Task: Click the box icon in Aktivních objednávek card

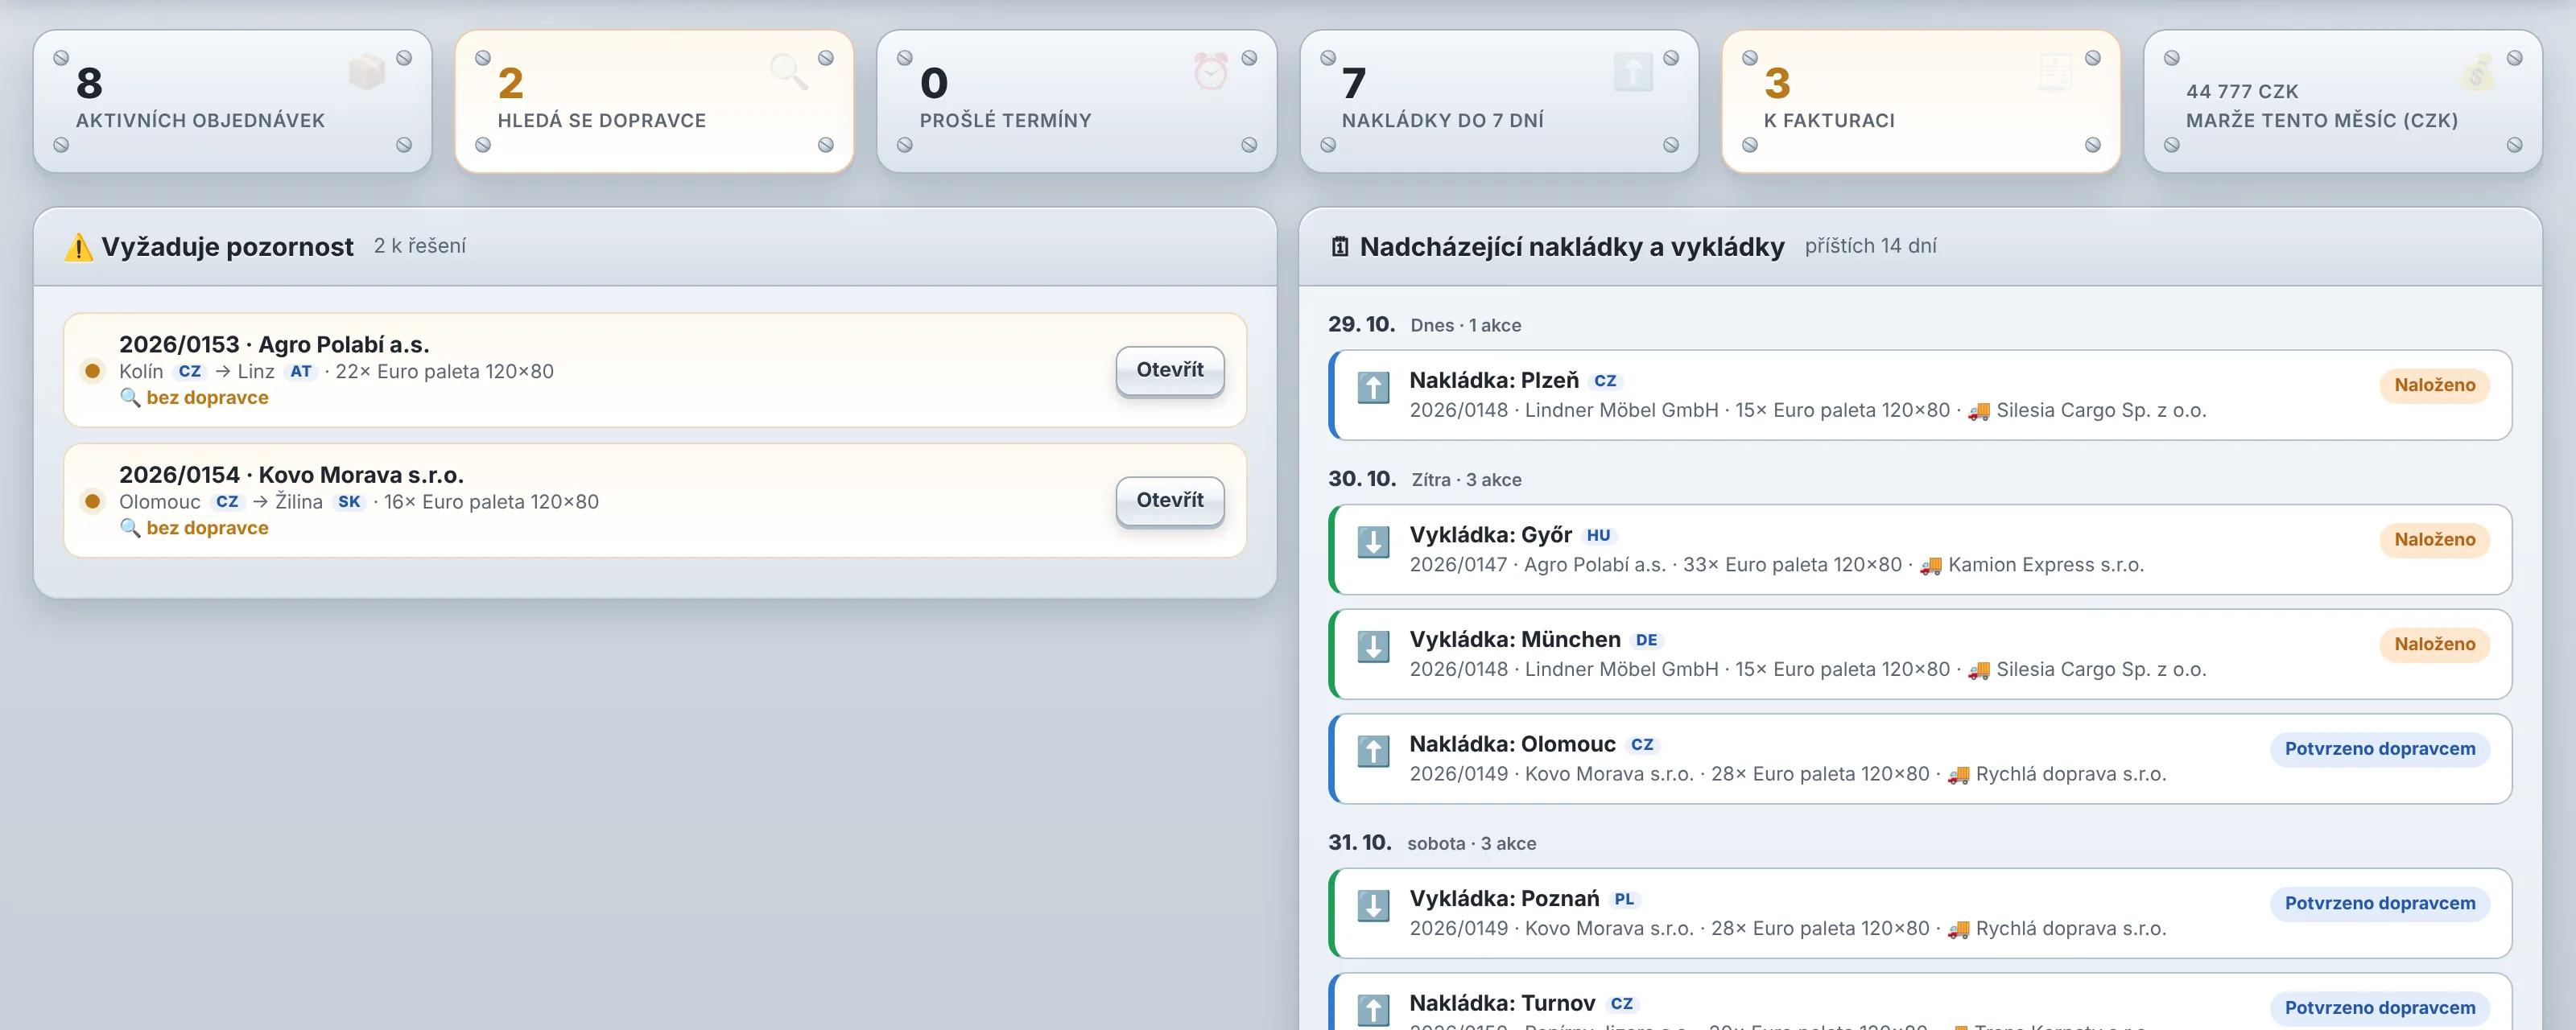Action: [366, 72]
